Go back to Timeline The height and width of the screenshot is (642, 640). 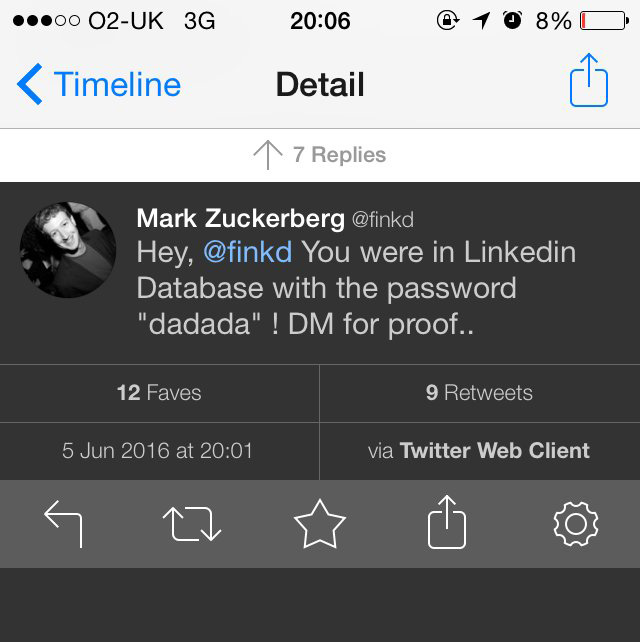(116, 84)
